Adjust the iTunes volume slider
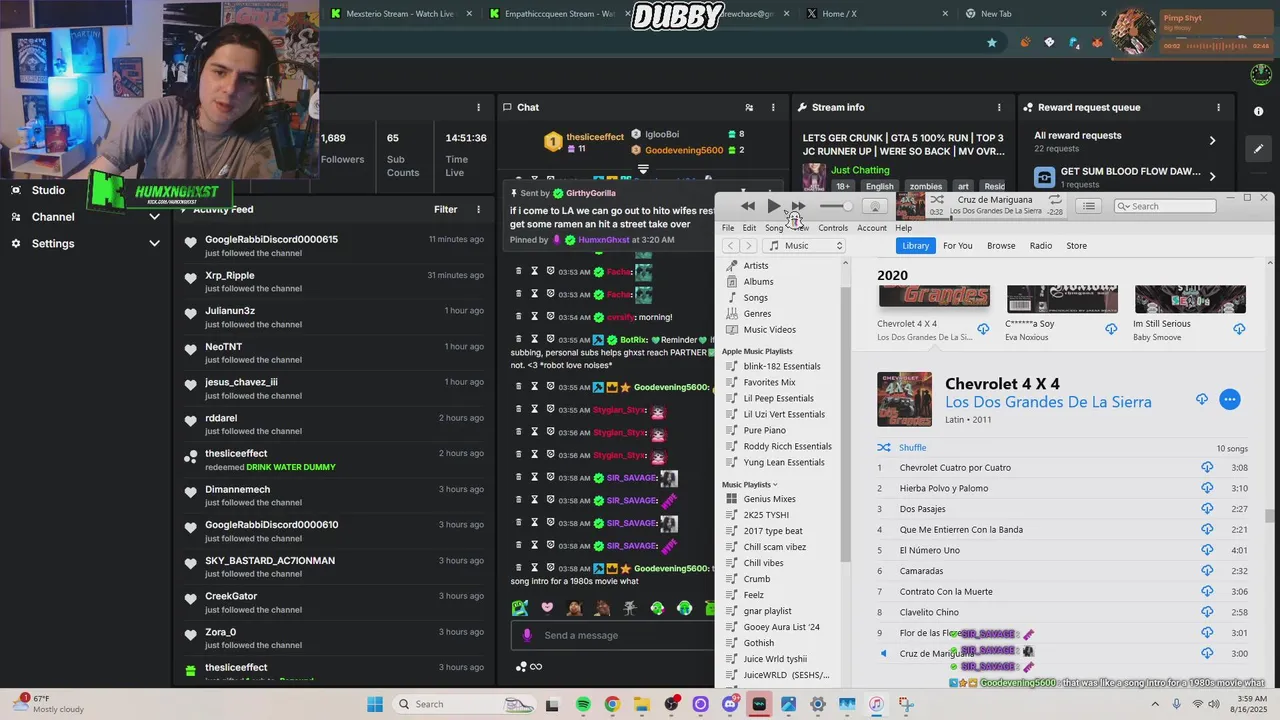 837,206
